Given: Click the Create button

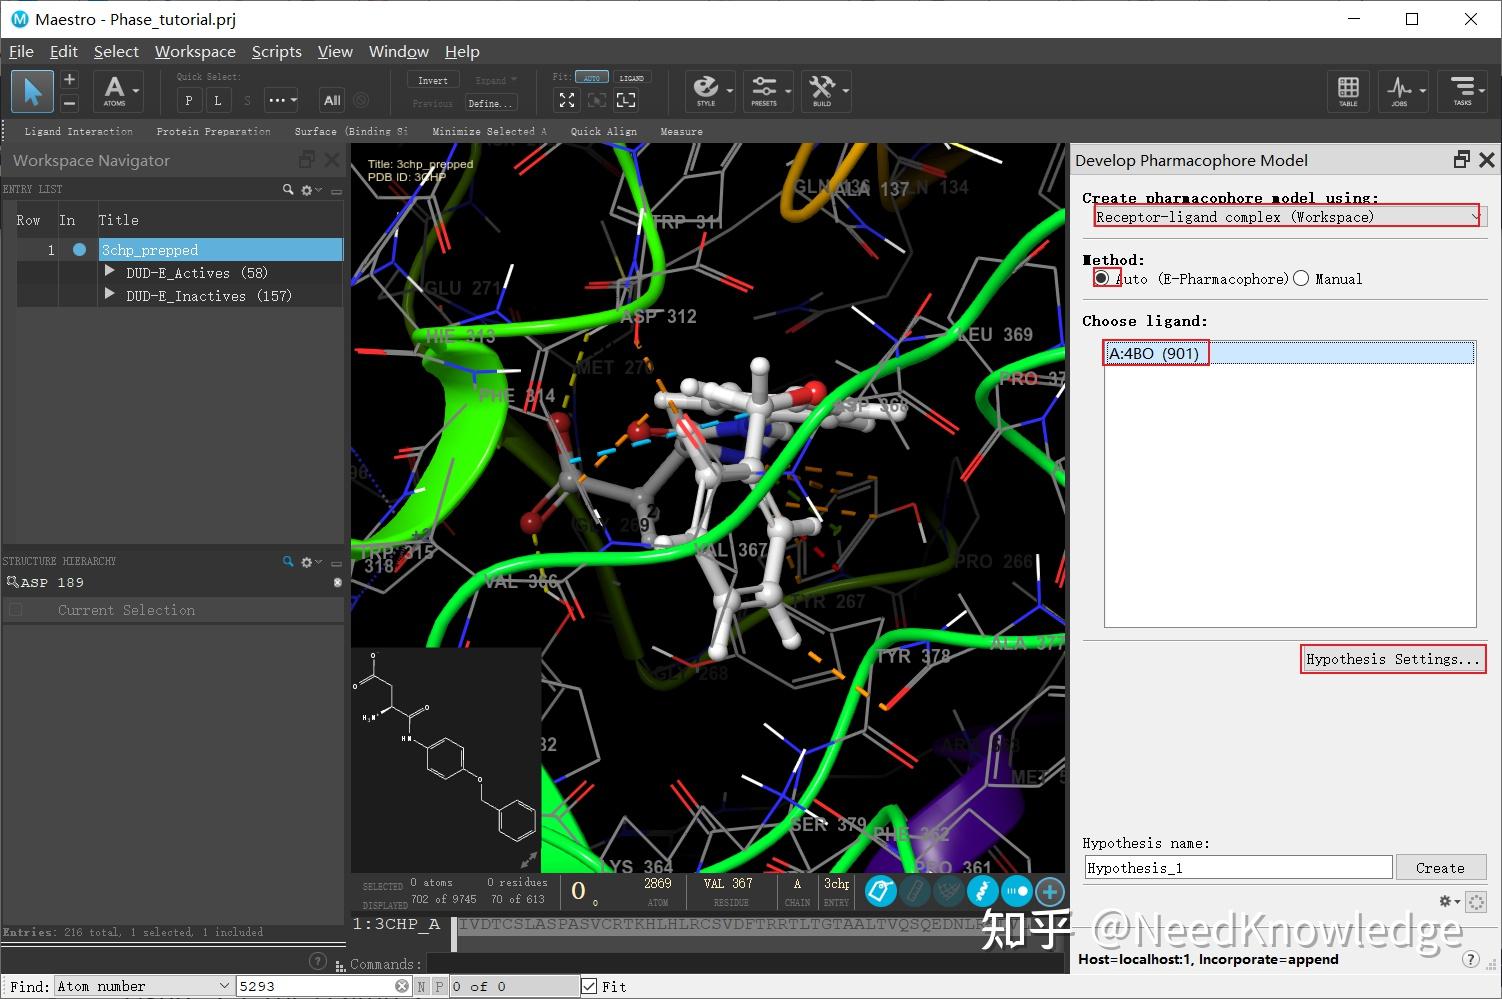Looking at the screenshot, I should pos(1441,867).
